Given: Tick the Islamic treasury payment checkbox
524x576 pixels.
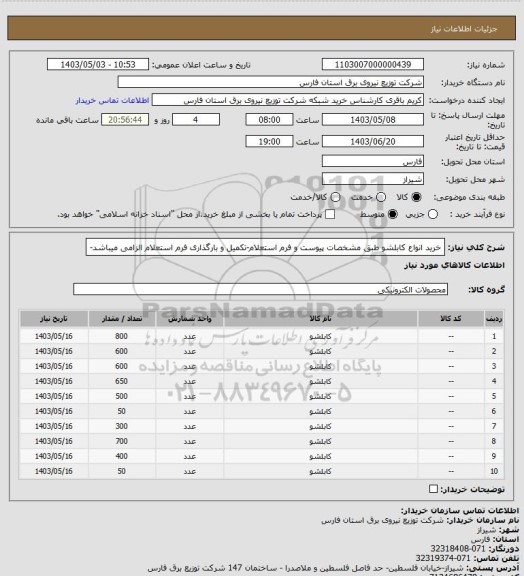Looking at the screenshot, I should coord(330,214).
